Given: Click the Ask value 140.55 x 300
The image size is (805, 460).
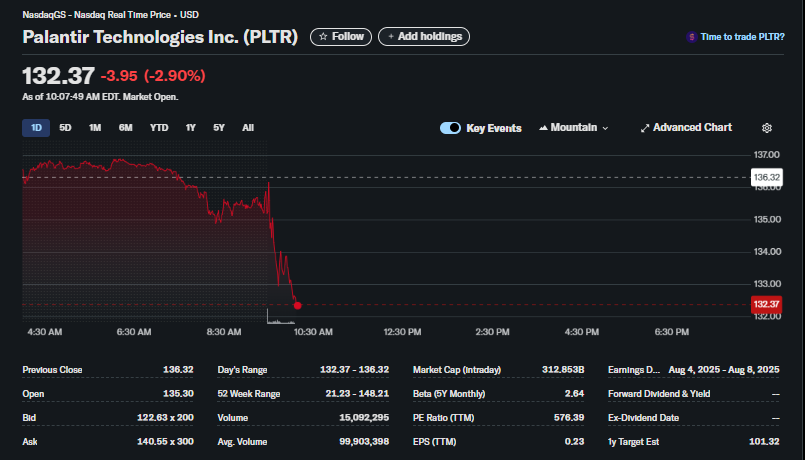Looking at the screenshot, I should [165, 442].
